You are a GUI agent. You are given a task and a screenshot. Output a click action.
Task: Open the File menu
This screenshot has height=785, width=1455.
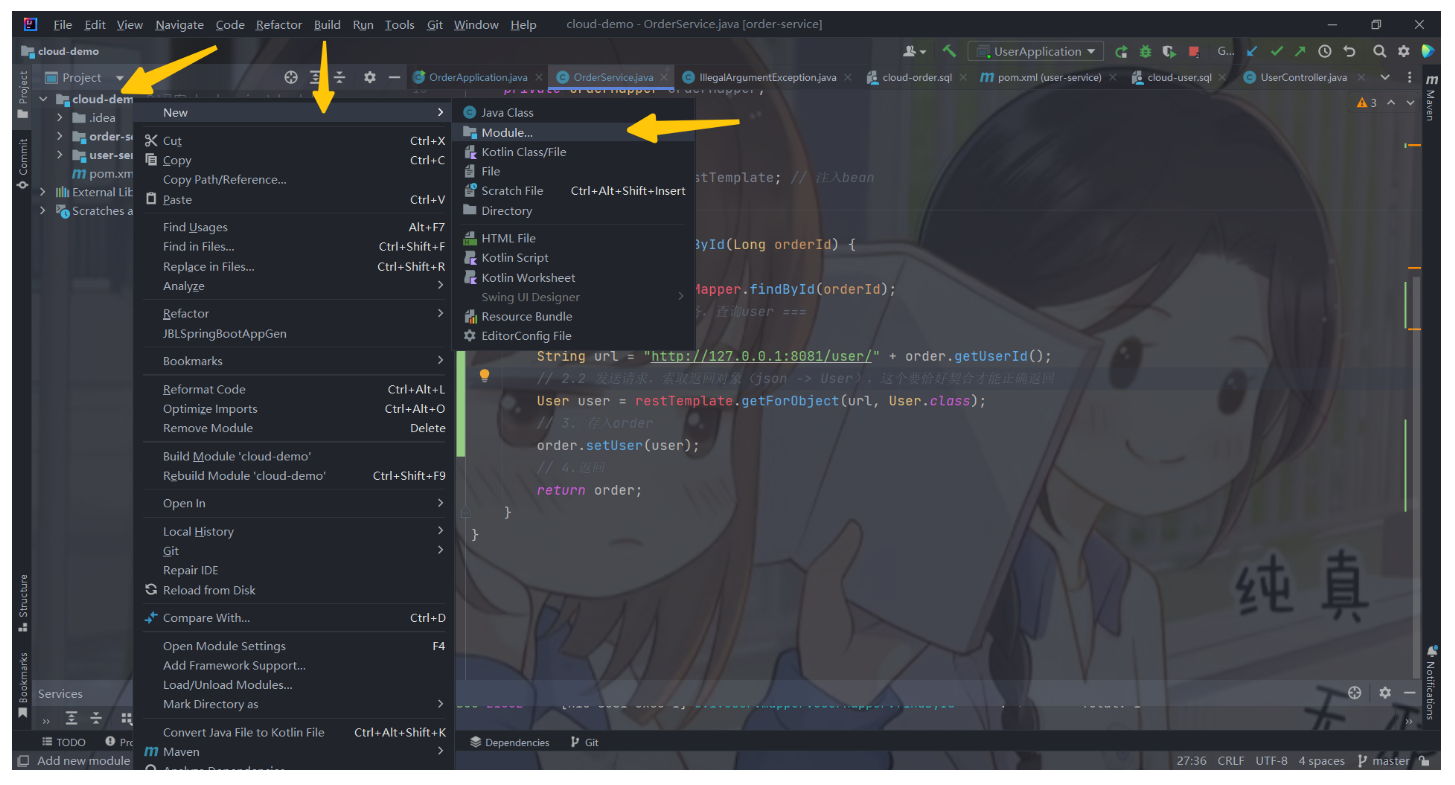[62, 25]
